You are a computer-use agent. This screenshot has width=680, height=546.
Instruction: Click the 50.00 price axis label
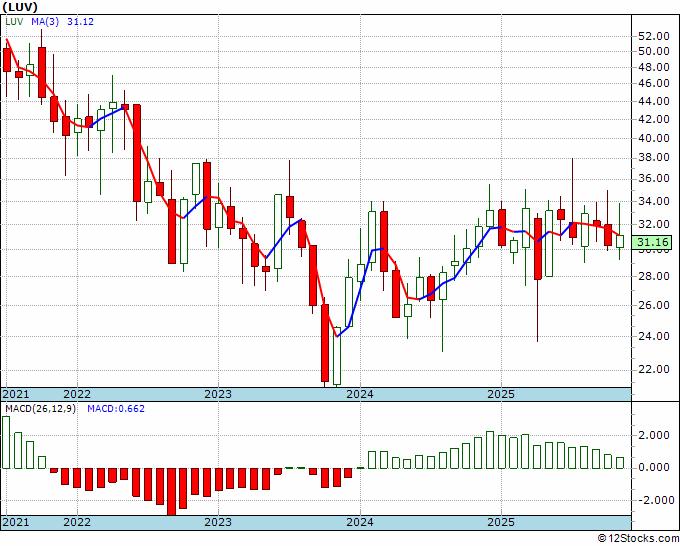pos(654,52)
